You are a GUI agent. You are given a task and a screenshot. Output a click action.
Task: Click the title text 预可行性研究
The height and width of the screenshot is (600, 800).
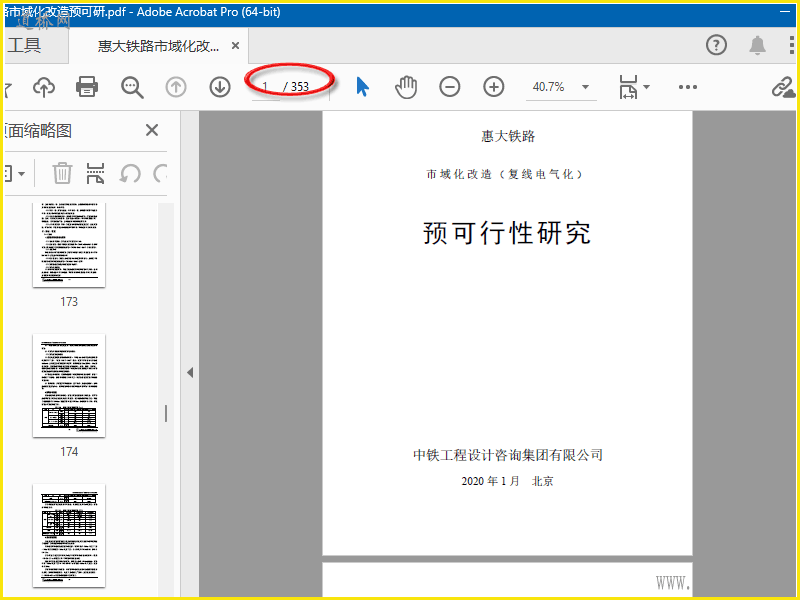click(507, 233)
